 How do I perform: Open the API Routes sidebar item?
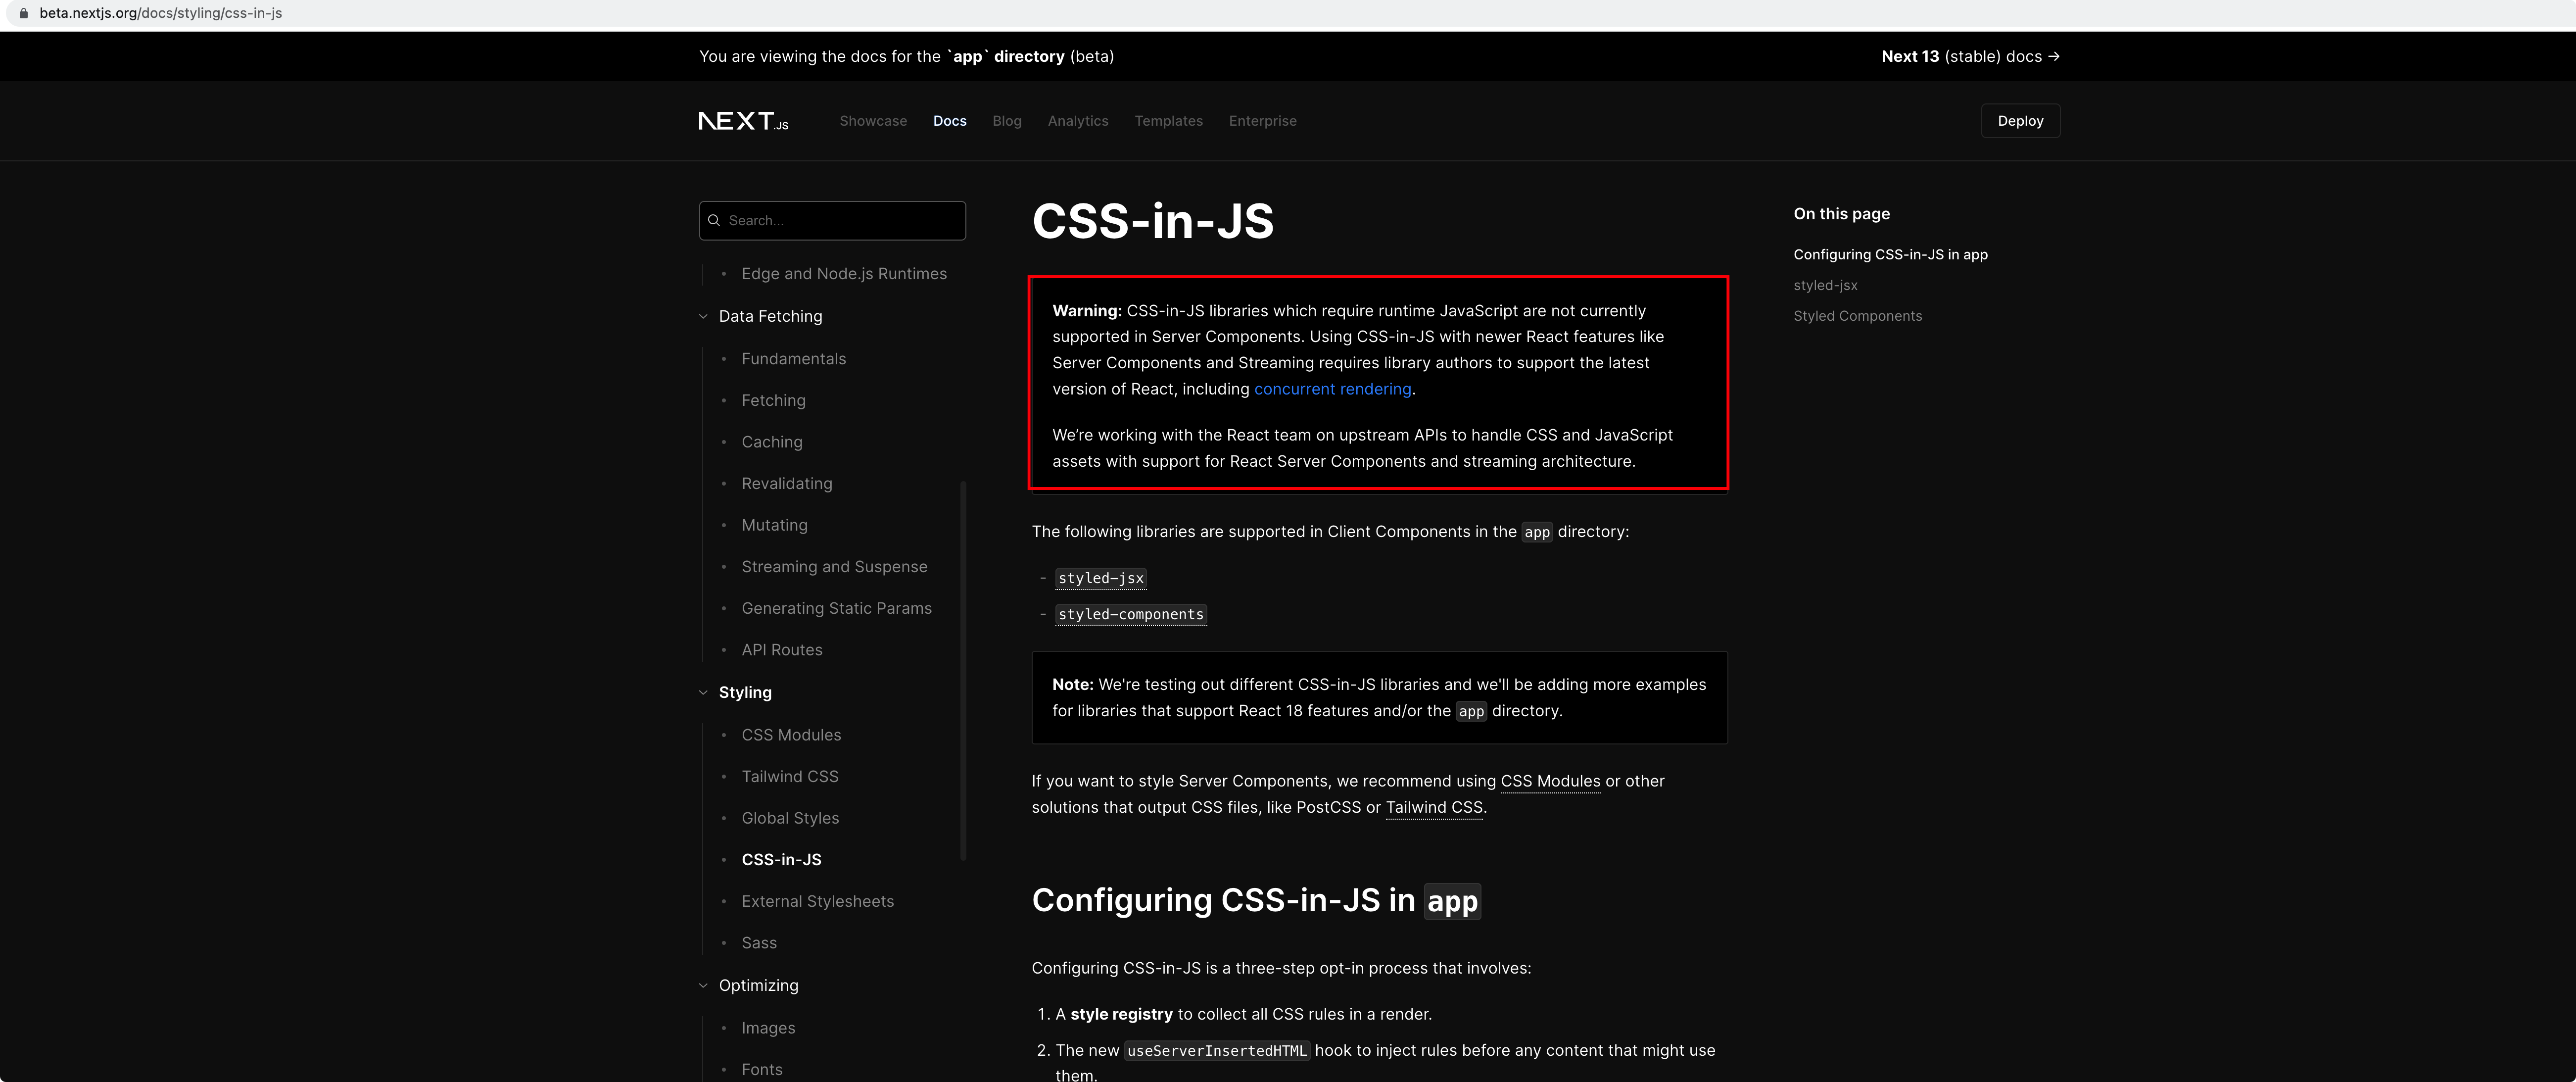point(782,650)
